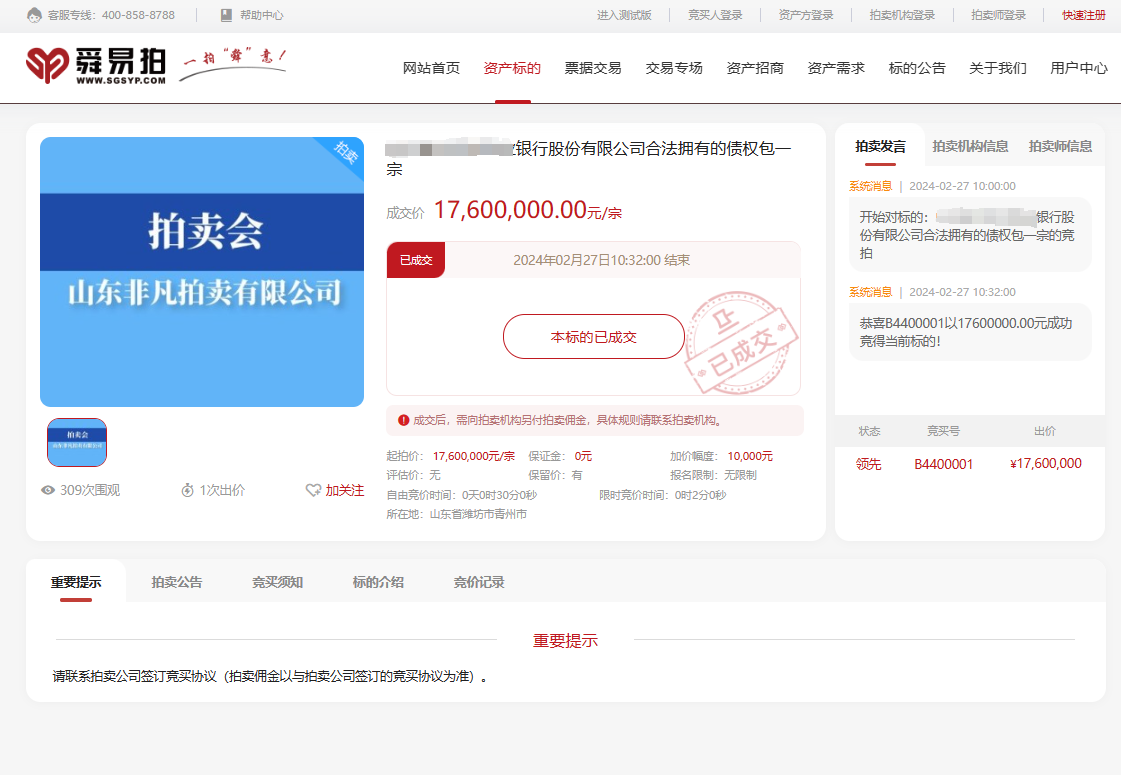The height and width of the screenshot is (775, 1121).
Task: Click the large 拍卖会 main image
Action: pos(202,272)
